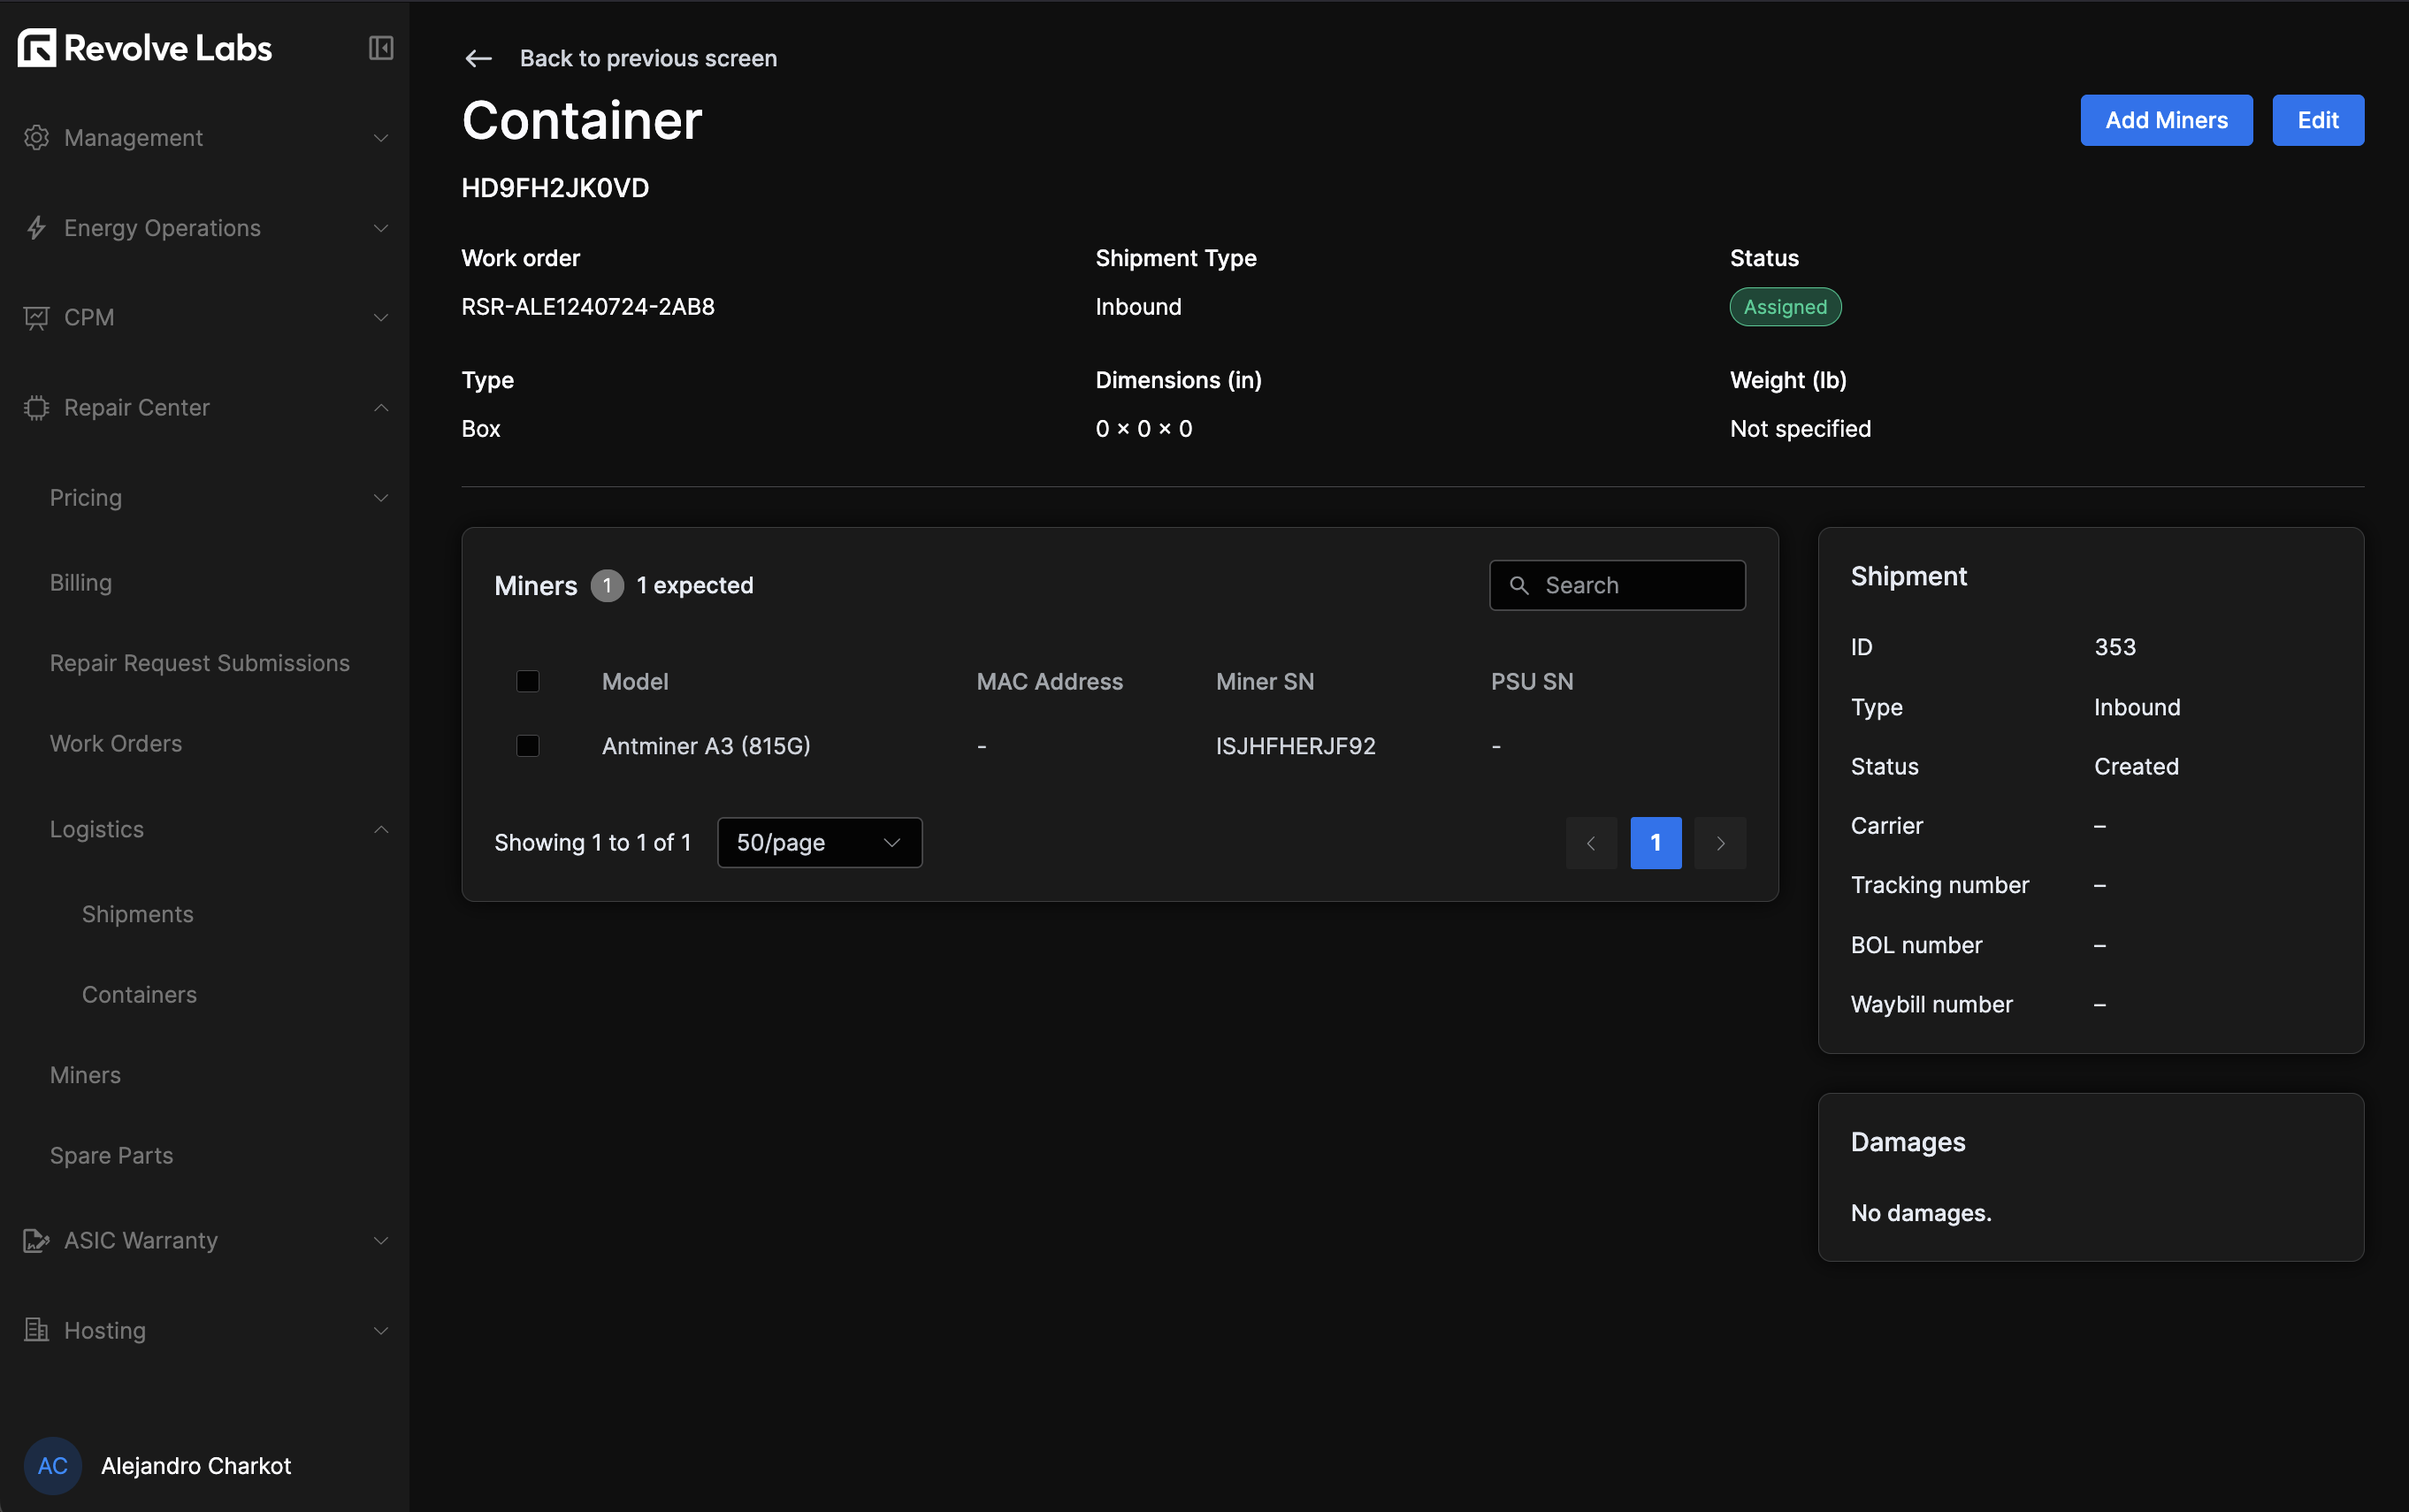Screen dimensions: 2409x1512
Task: Click the Hosting building icon
Action: point(36,1330)
